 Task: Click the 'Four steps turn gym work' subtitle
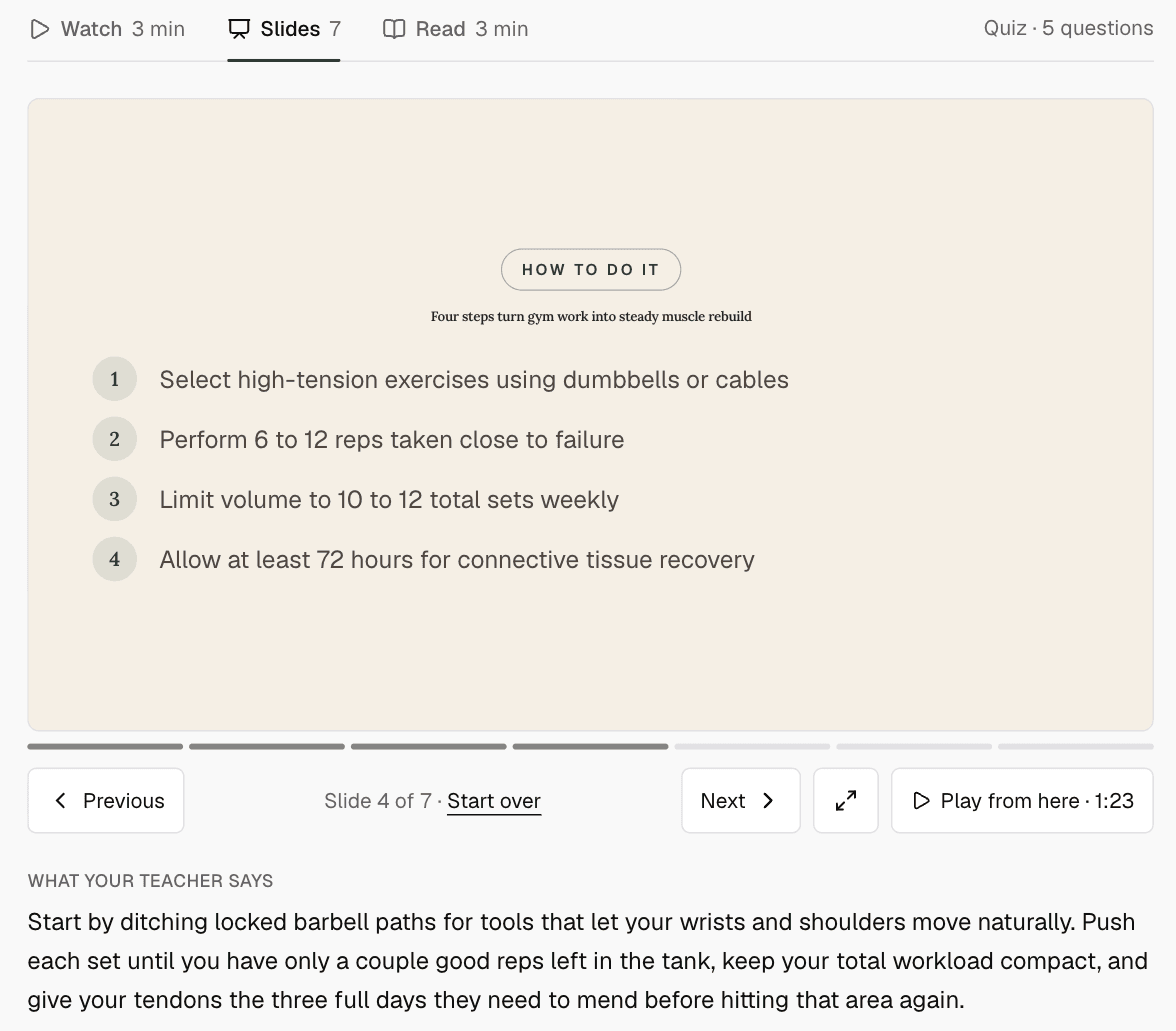click(591, 316)
